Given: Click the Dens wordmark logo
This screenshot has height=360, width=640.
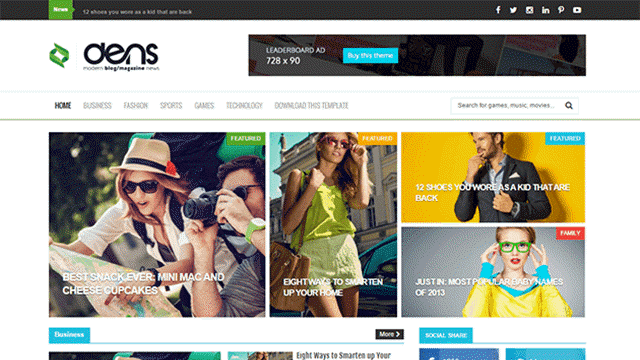Looking at the screenshot, I should [121, 56].
